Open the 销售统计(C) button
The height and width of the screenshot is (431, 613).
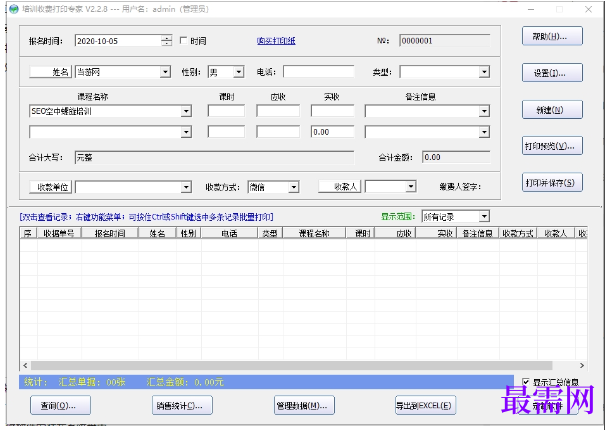182,405
